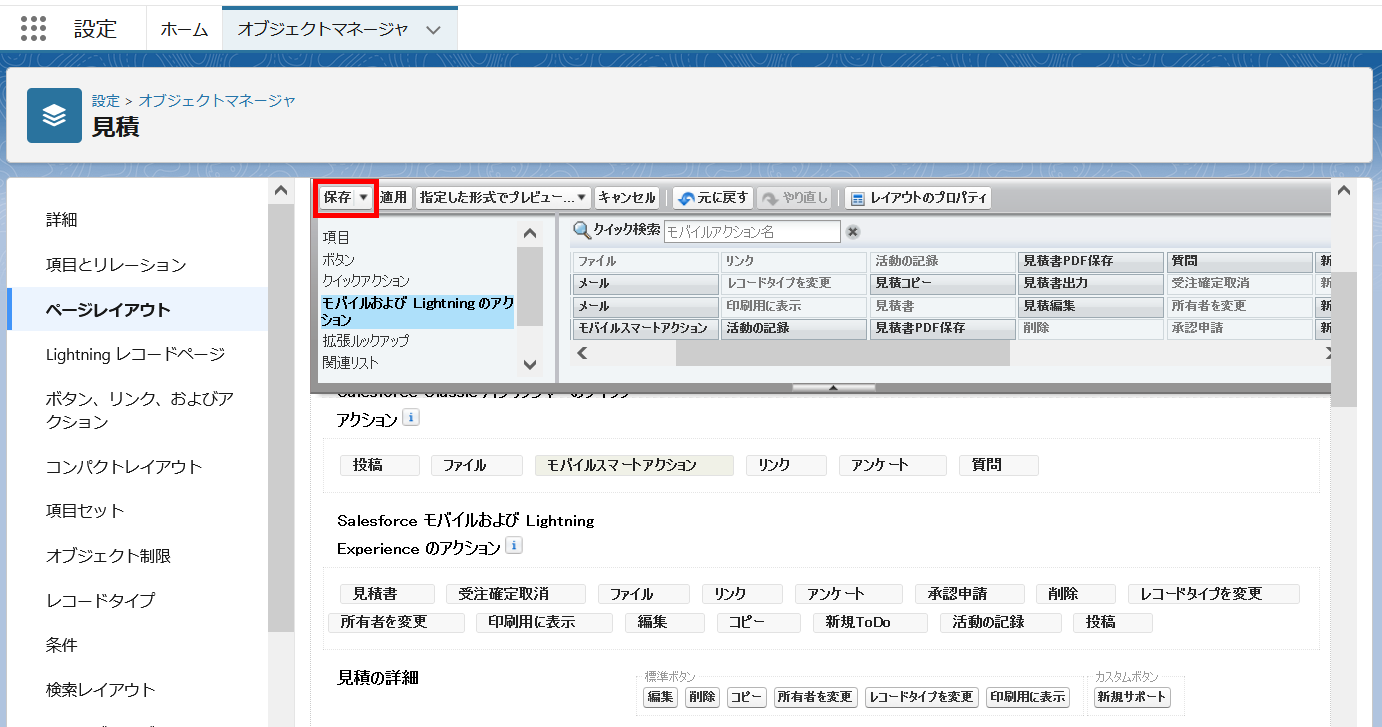Open the 保存 dropdown arrow

click(363, 198)
